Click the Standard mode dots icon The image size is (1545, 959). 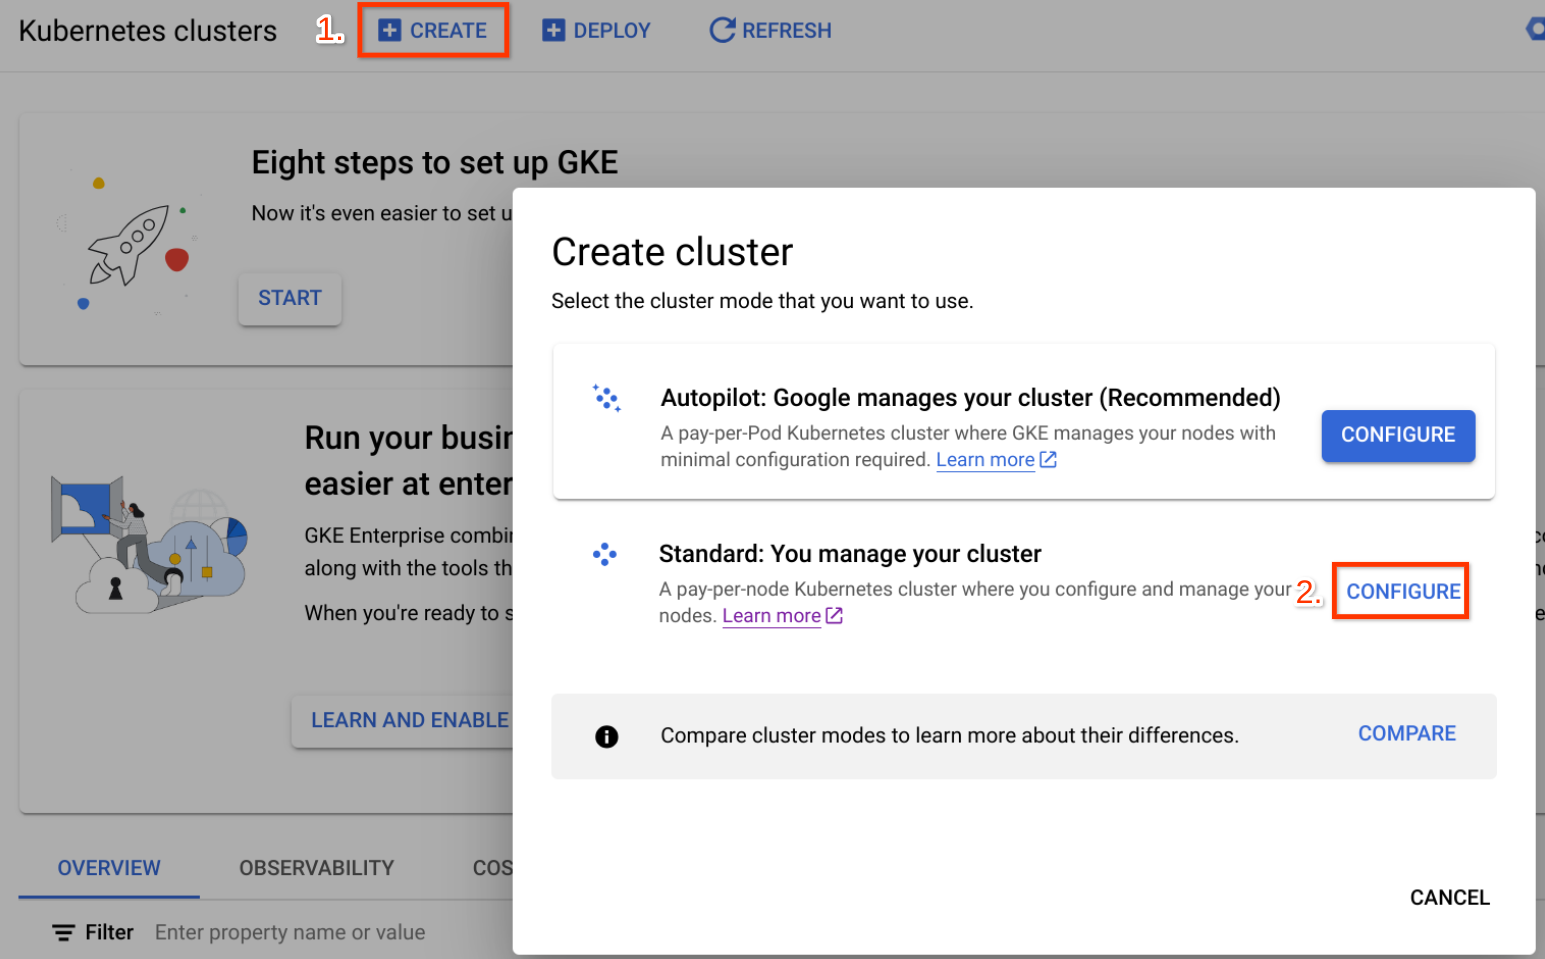coord(604,554)
